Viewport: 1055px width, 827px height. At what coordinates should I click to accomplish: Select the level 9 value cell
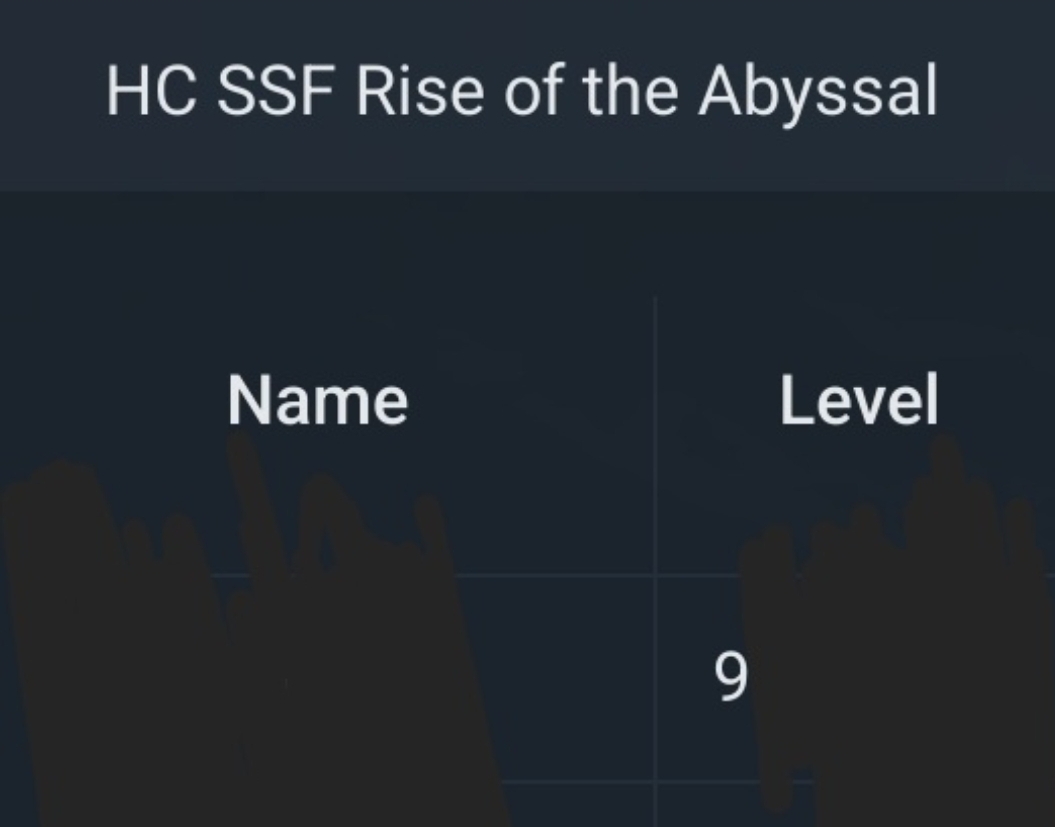click(731, 677)
